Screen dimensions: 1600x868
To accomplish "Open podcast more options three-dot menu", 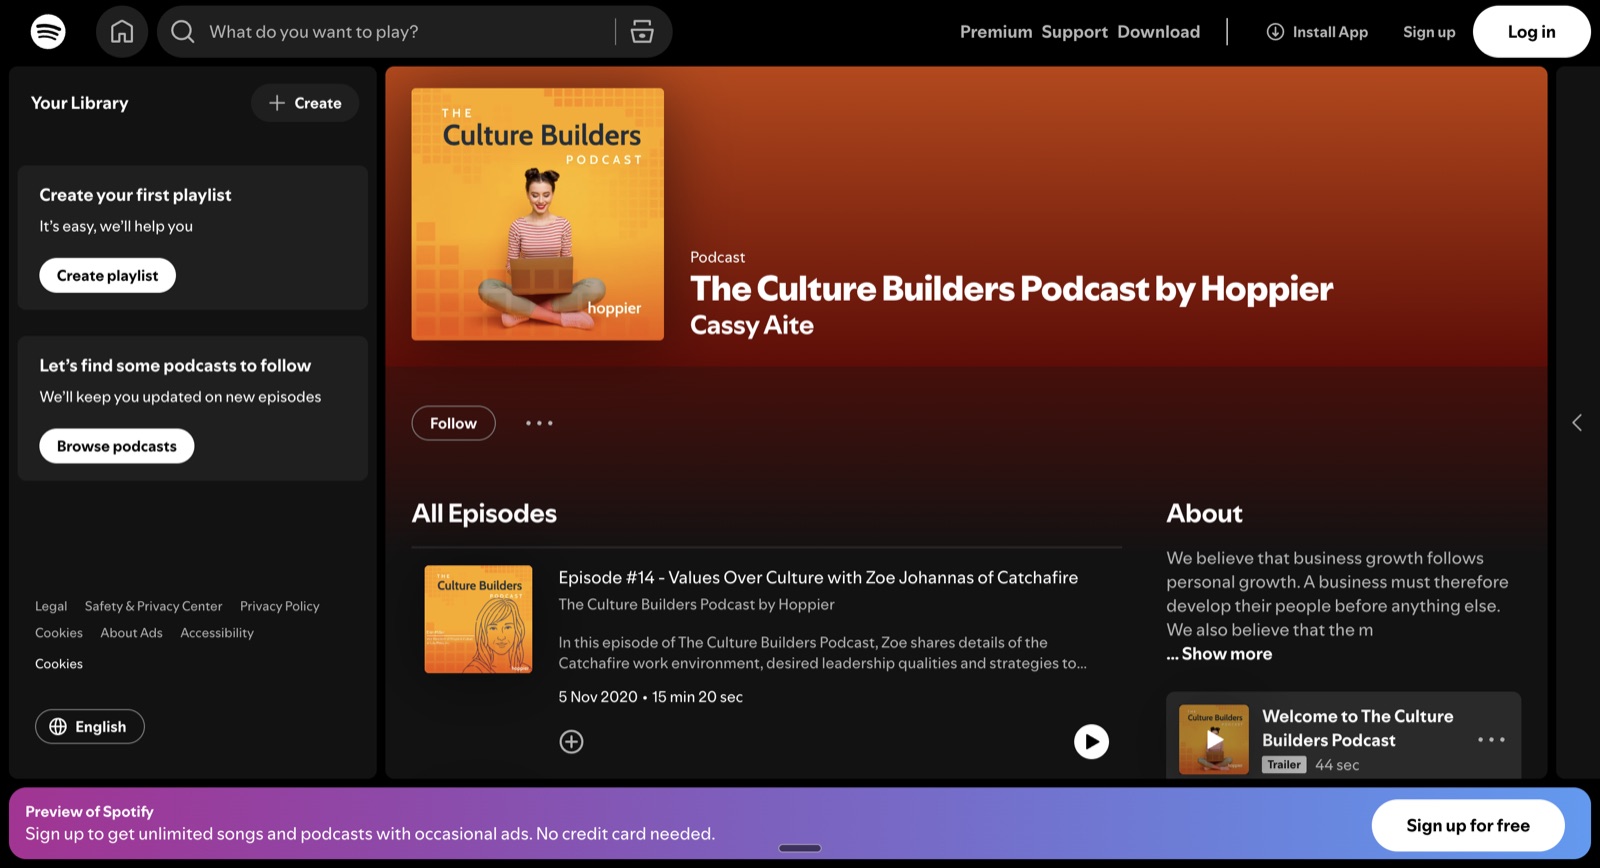I will click(539, 423).
